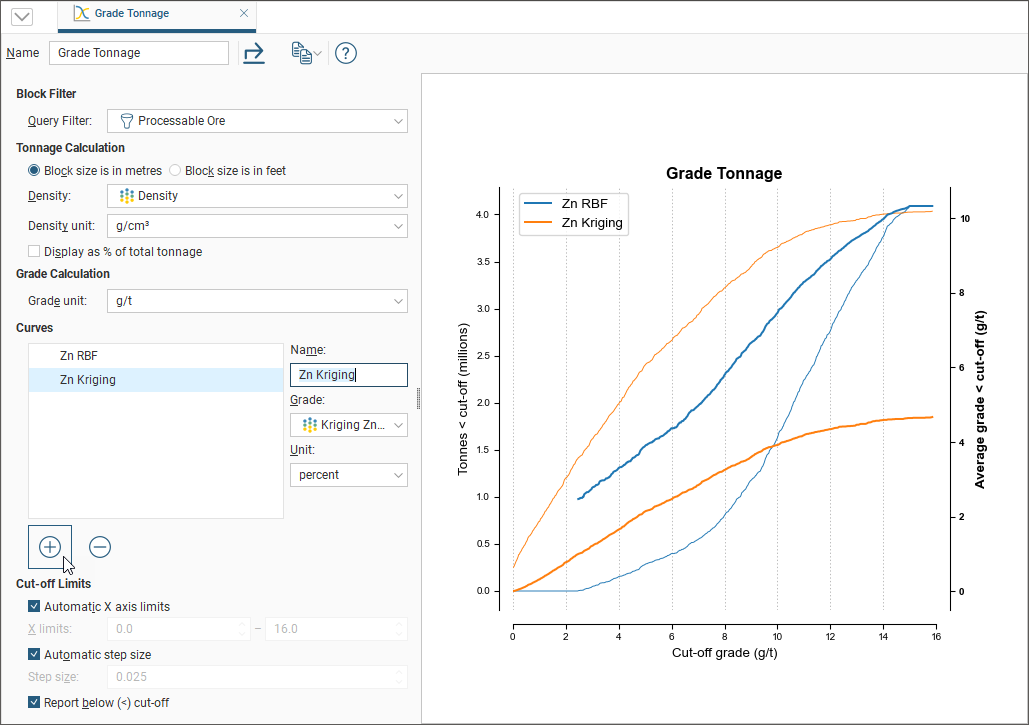Screen dimensions: 1029x725
Task: Switch to the Grade Tonnage tab
Action: [131, 14]
